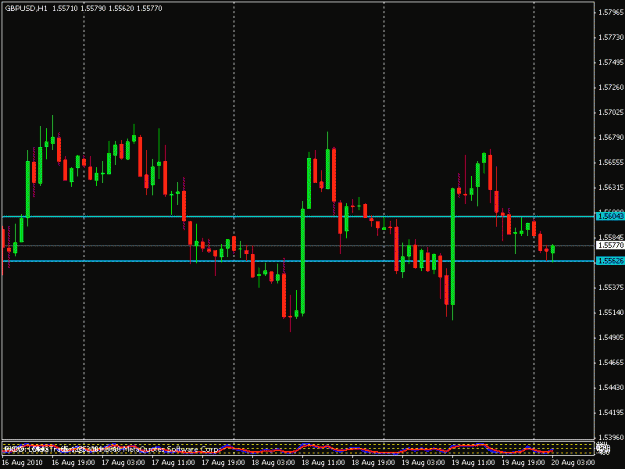Click price axis label 1.54905

click(x=611, y=338)
